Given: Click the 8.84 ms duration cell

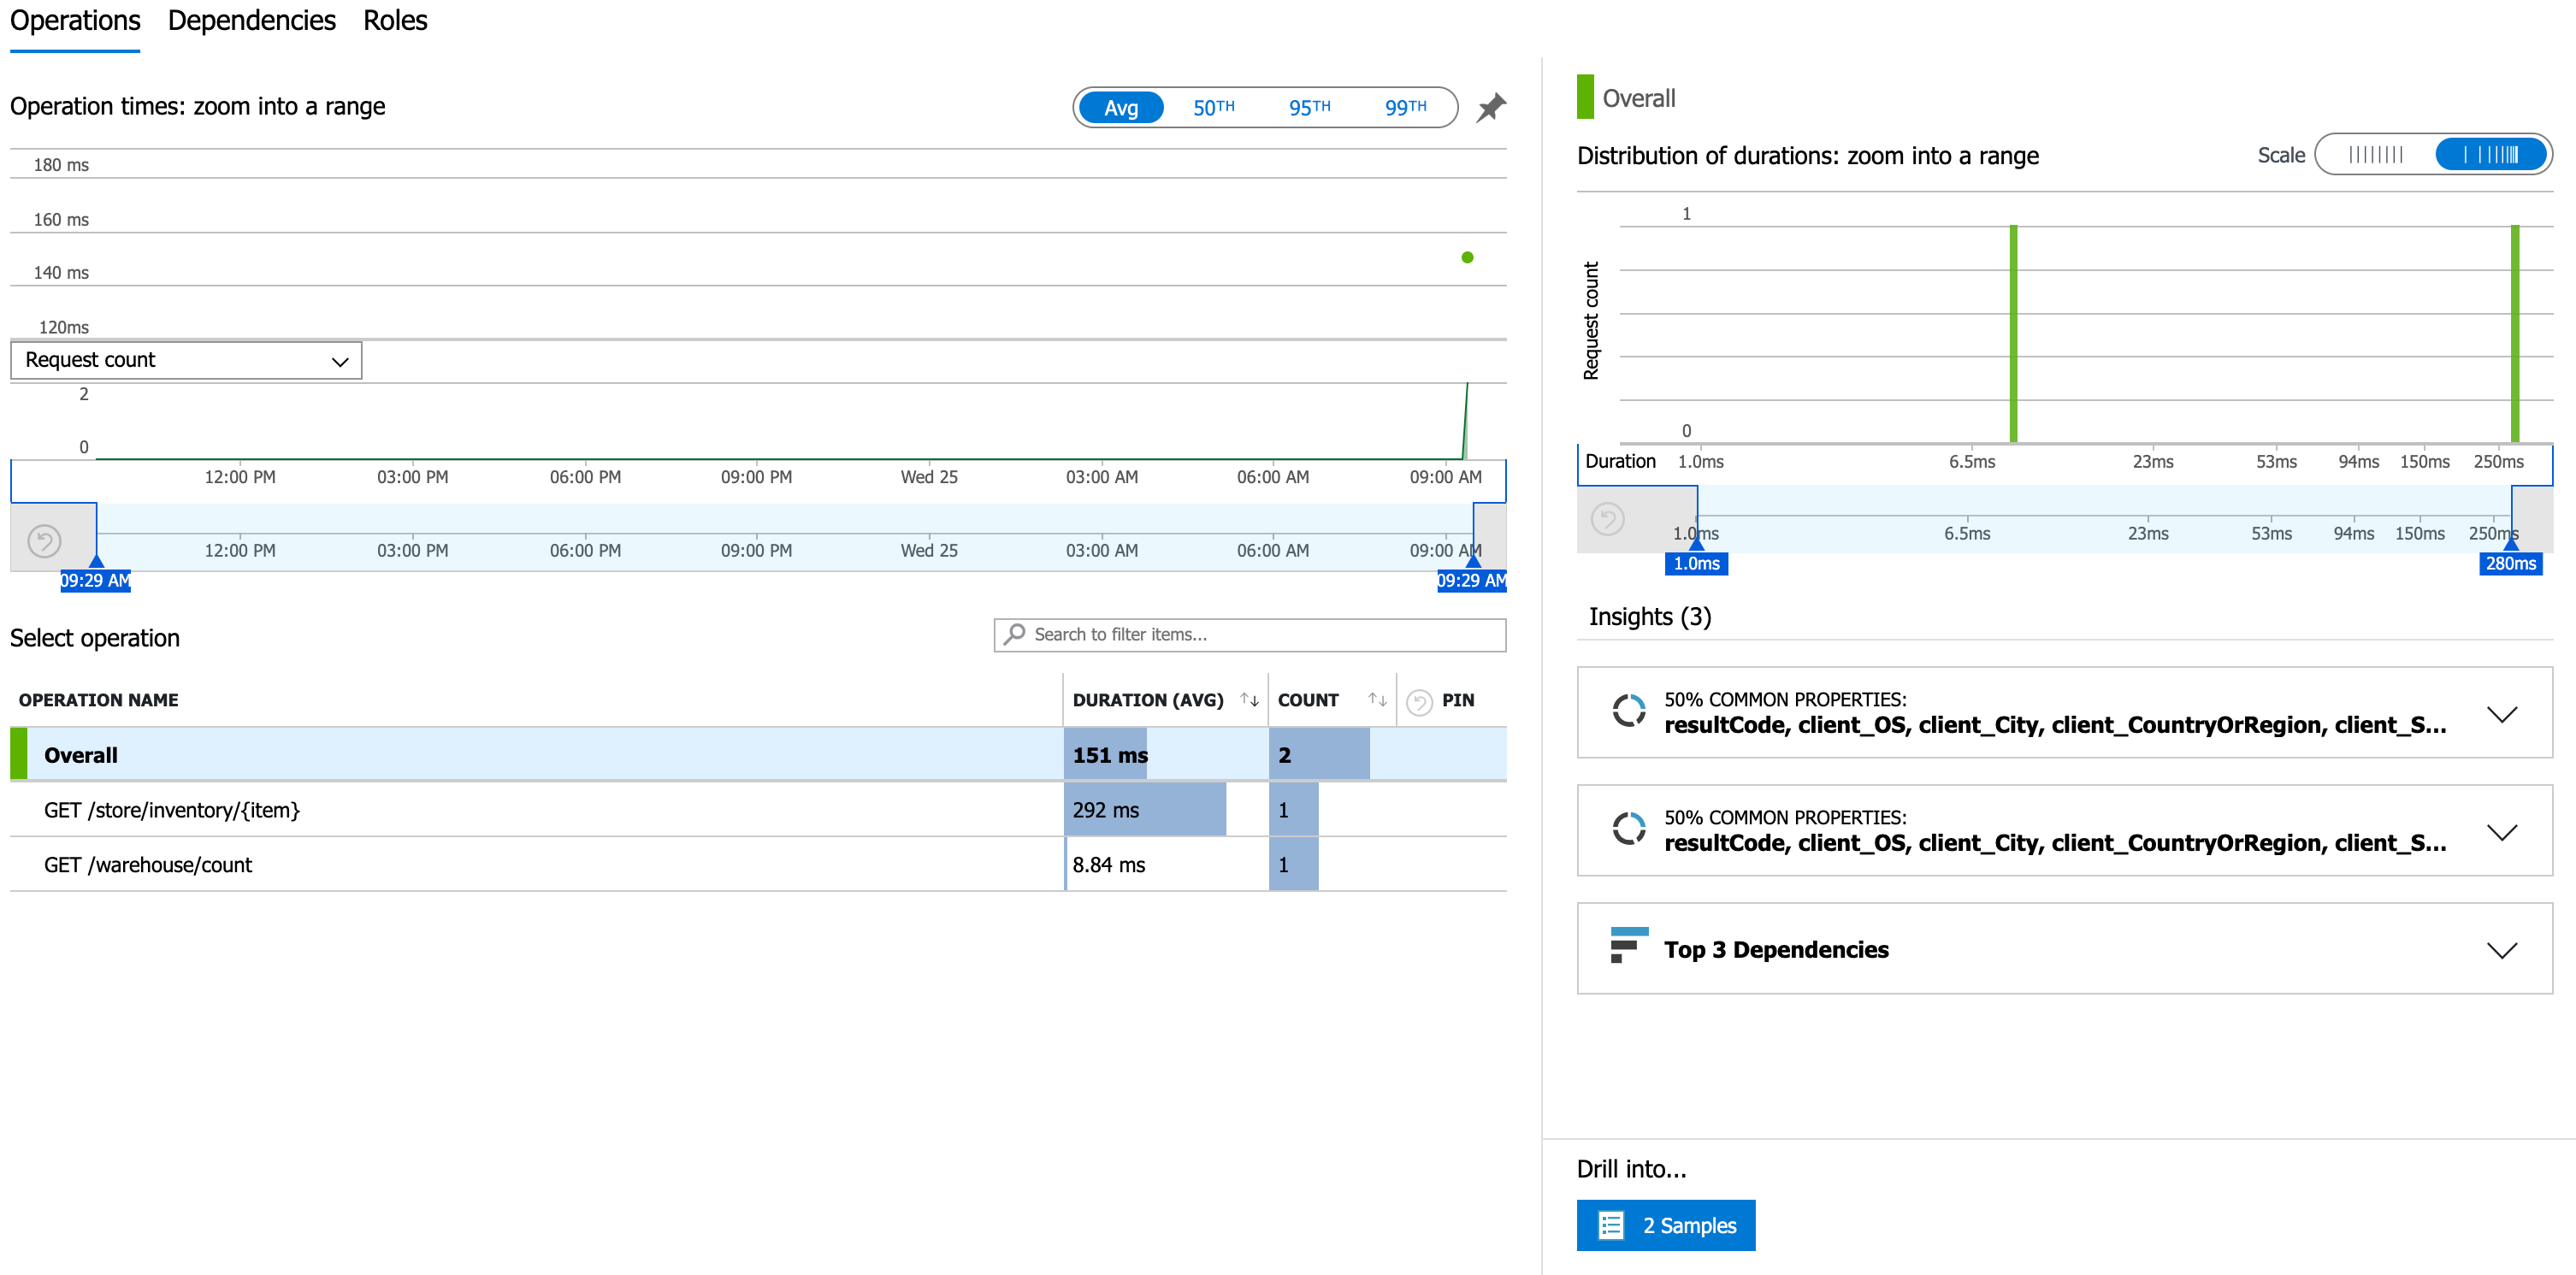Looking at the screenshot, I should [x=1165, y=865].
